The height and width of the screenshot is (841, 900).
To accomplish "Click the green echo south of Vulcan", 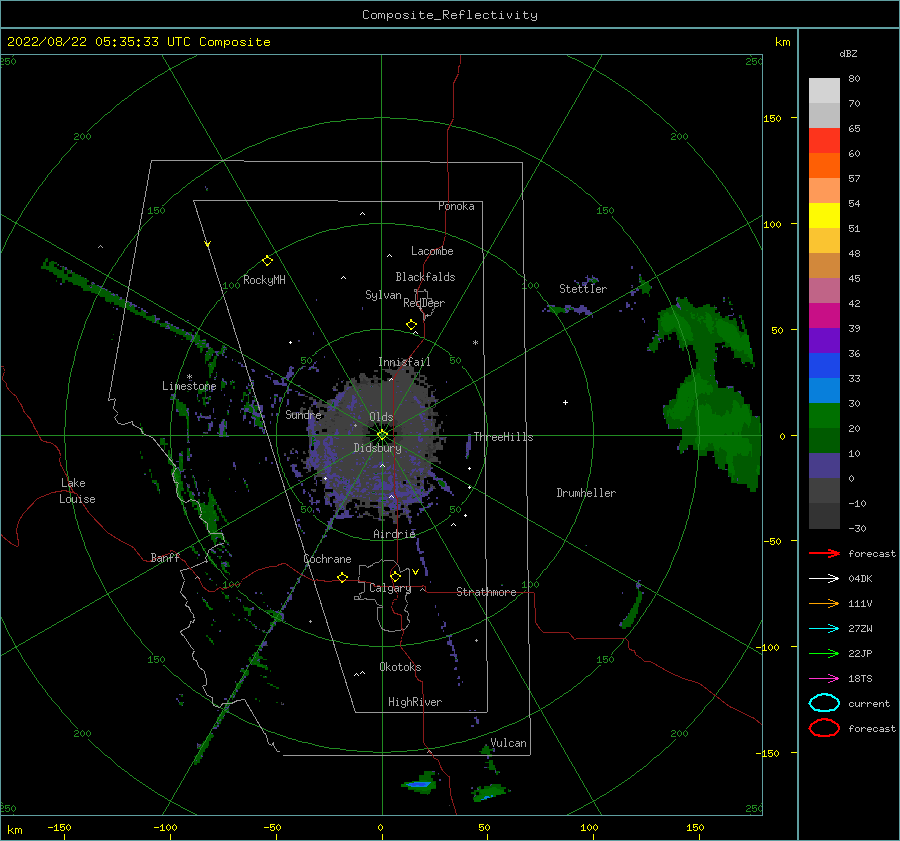I will (490, 793).
